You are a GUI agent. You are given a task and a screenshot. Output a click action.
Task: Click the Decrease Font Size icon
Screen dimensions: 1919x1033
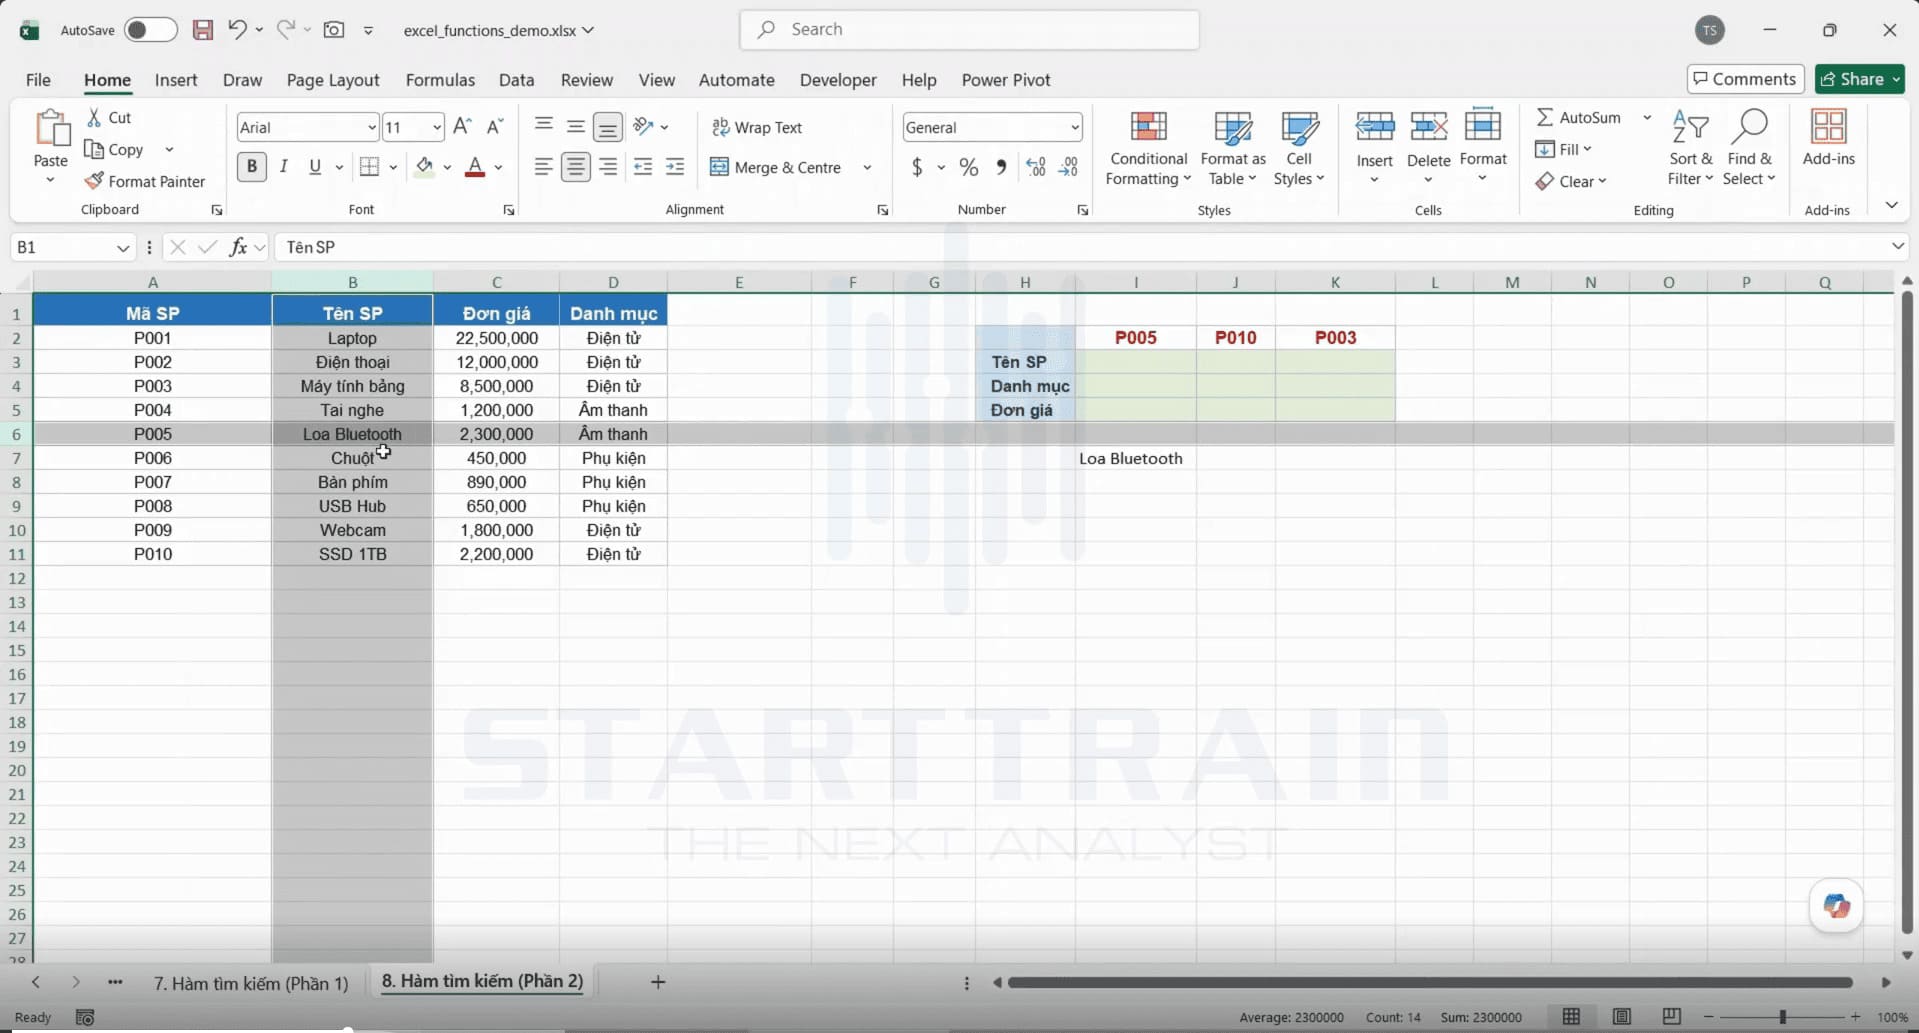[x=495, y=127]
